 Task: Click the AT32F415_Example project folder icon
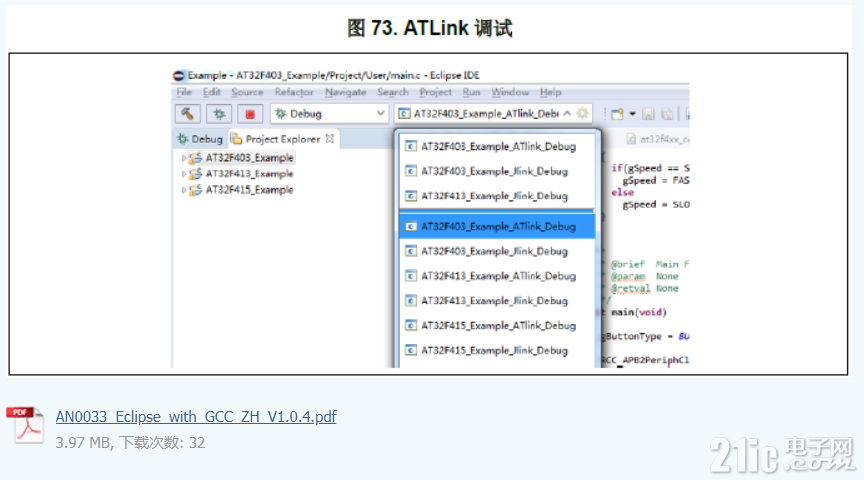pos(195,190)
